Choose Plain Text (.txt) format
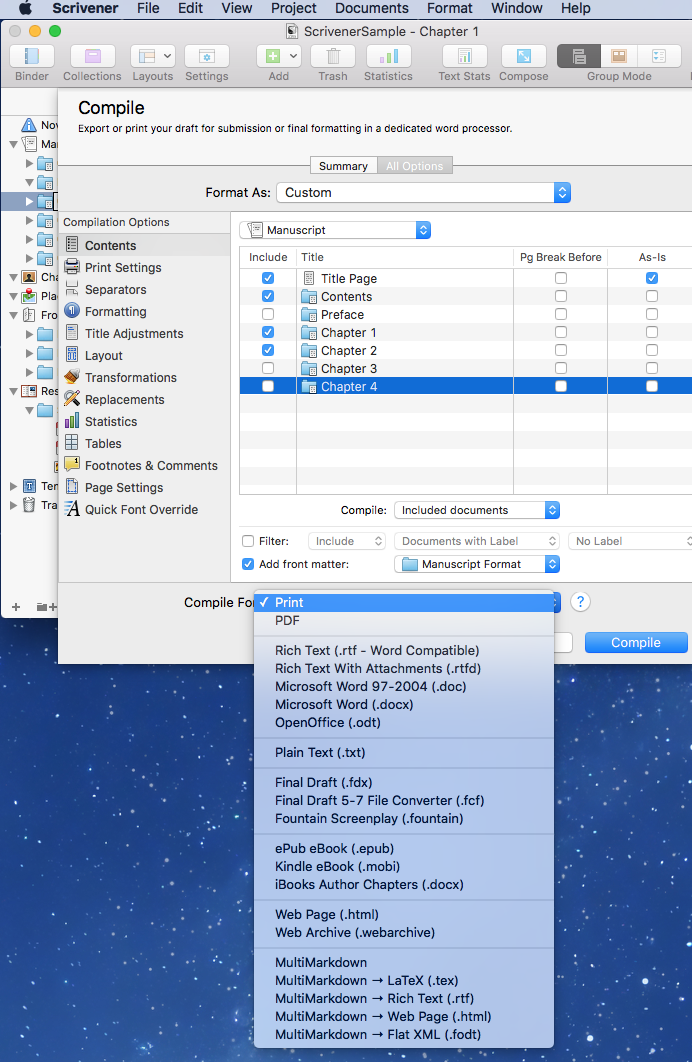The image size is (692, 1062). (x=404, y=752)
